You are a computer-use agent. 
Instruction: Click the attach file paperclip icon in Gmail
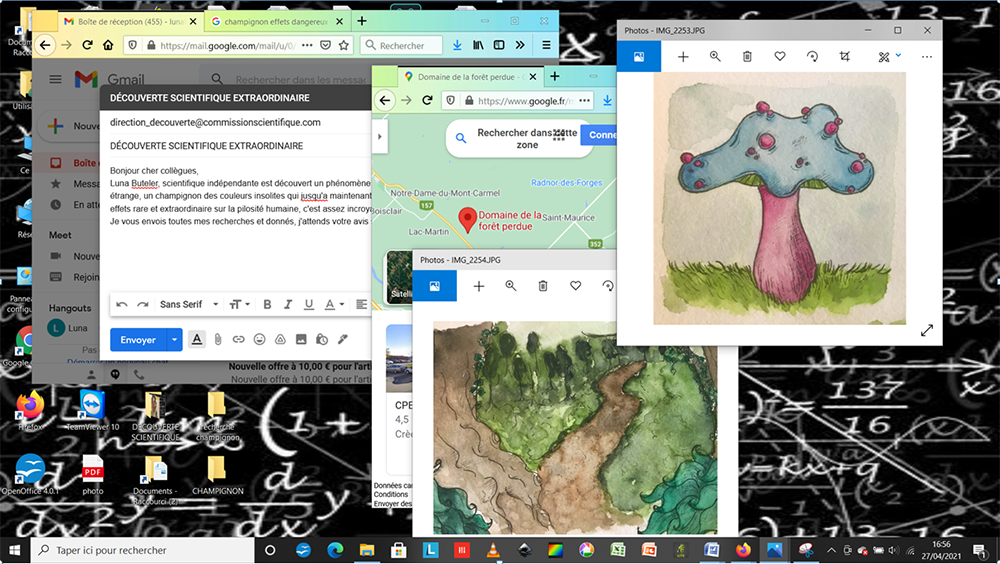pos(218,339)
